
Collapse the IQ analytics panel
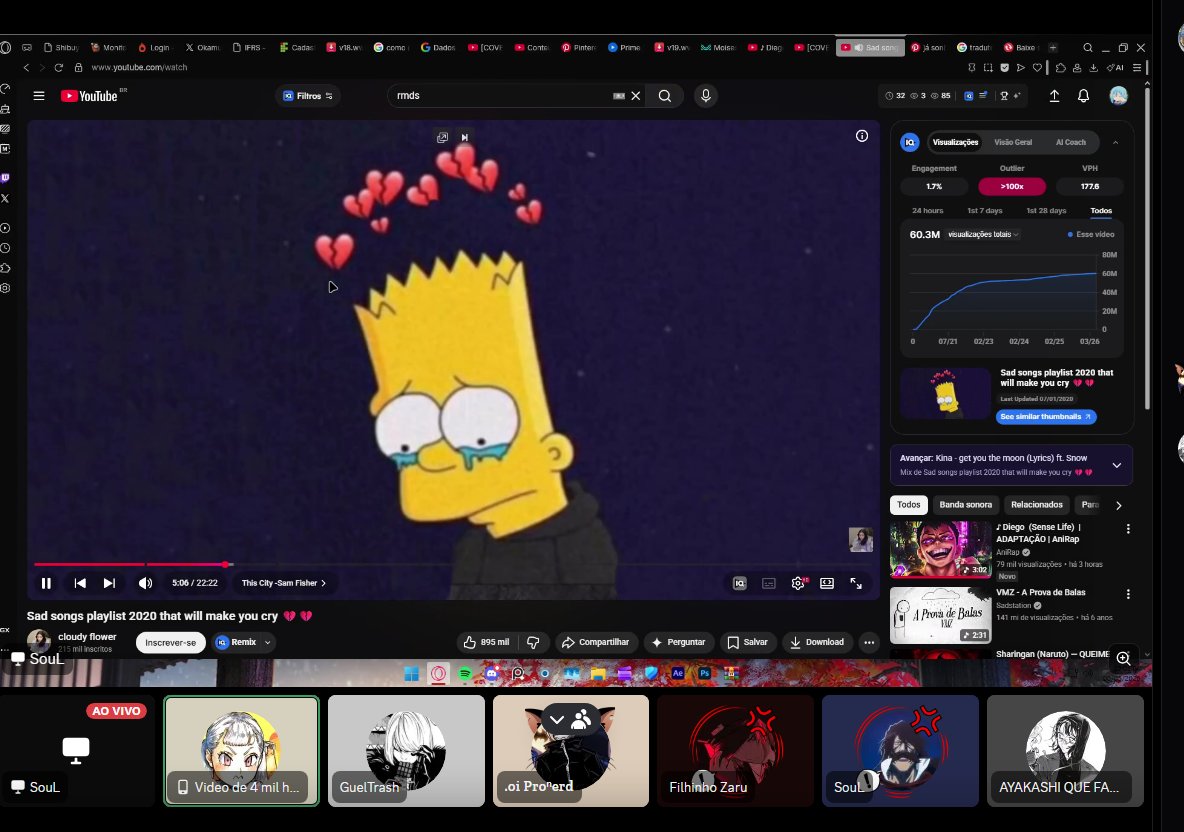click(x=1115, y=142)
